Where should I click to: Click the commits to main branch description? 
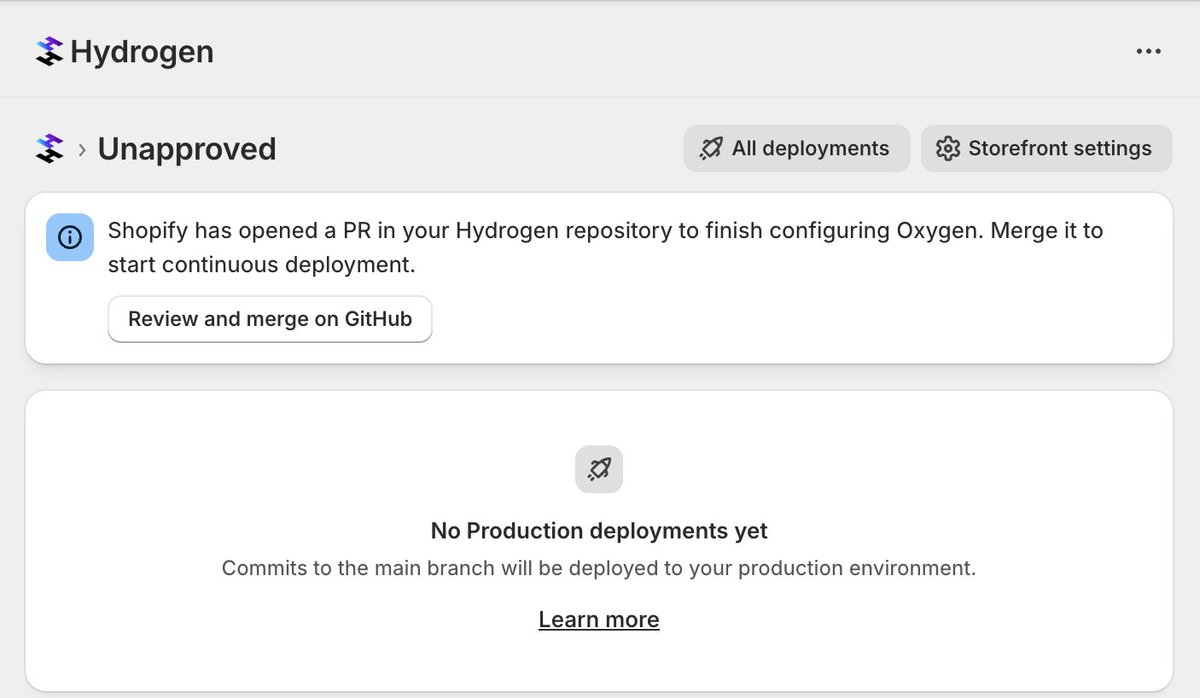click(599, 568)
